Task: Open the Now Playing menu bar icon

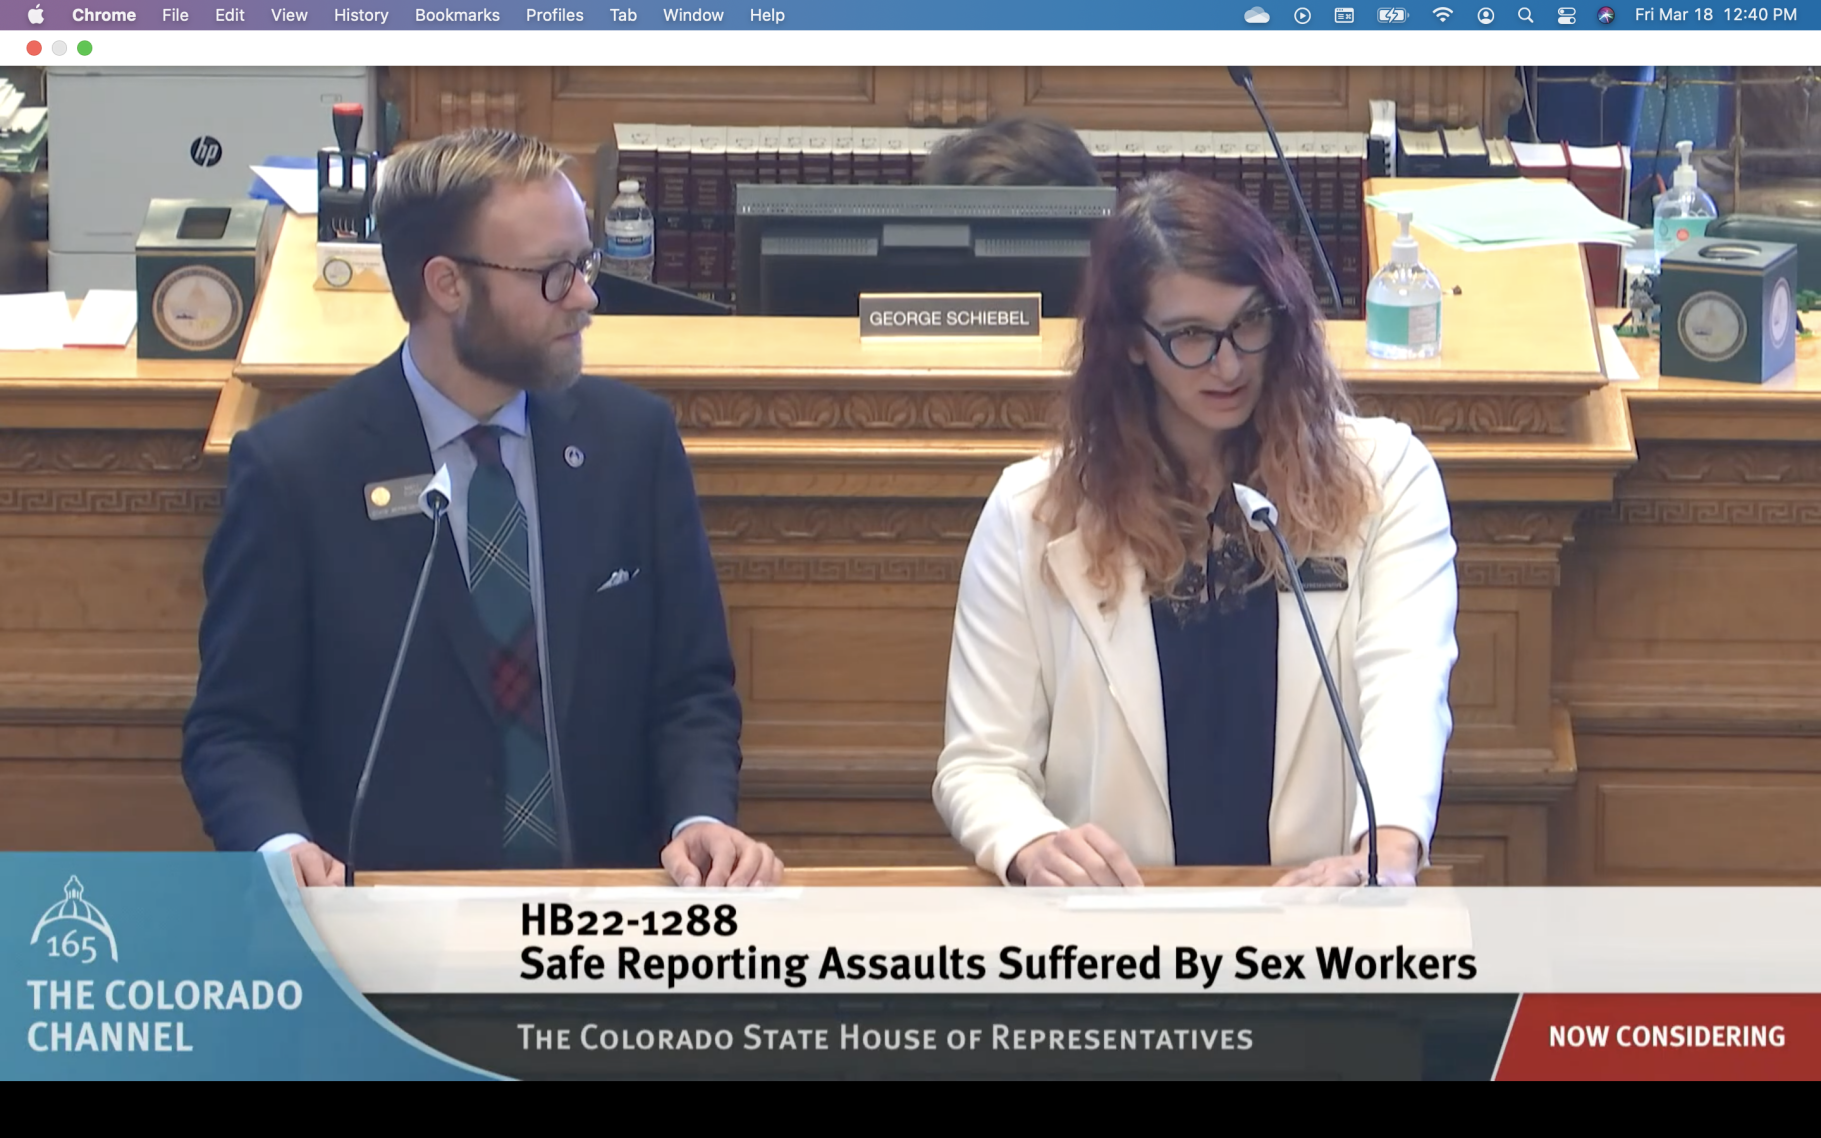Action: (x=1302, y=15)
